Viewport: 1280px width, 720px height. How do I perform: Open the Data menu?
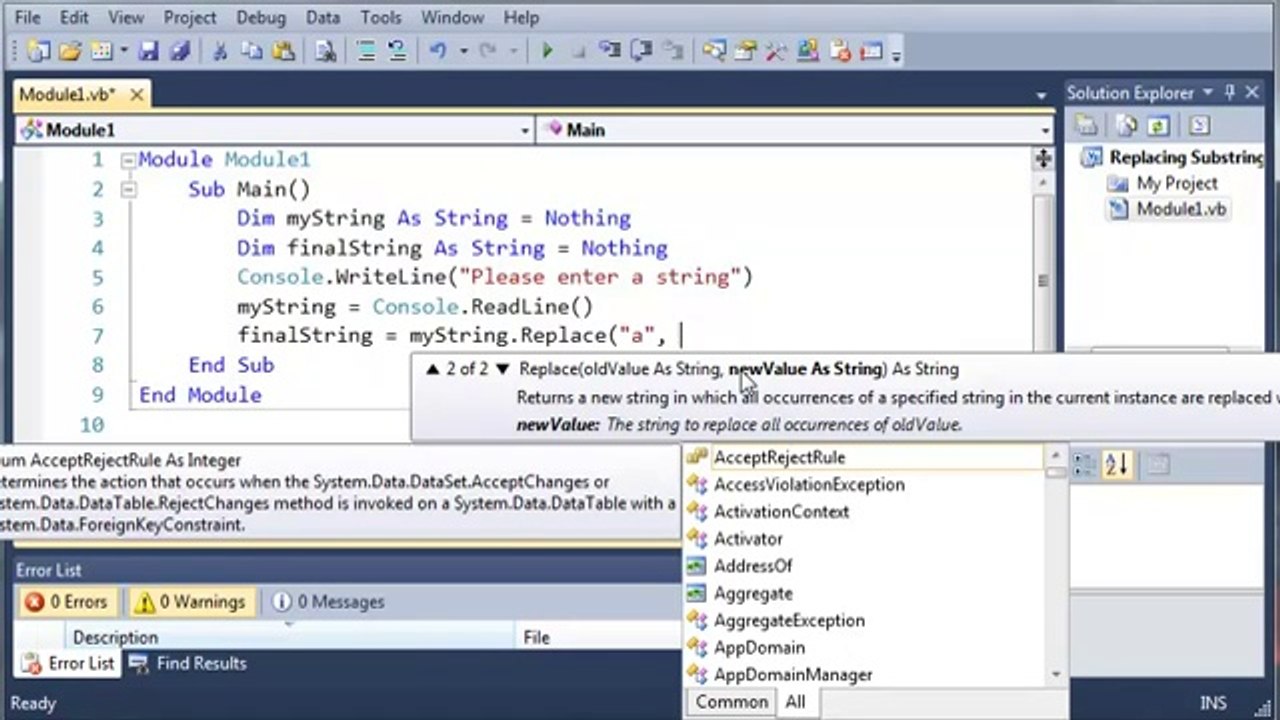pos(323,17)
